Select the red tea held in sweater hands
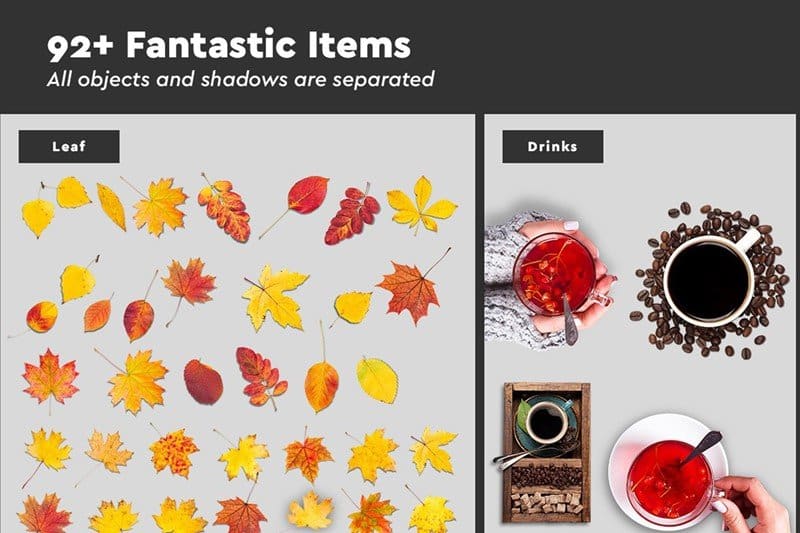800x533 pixels. (551, 280)
